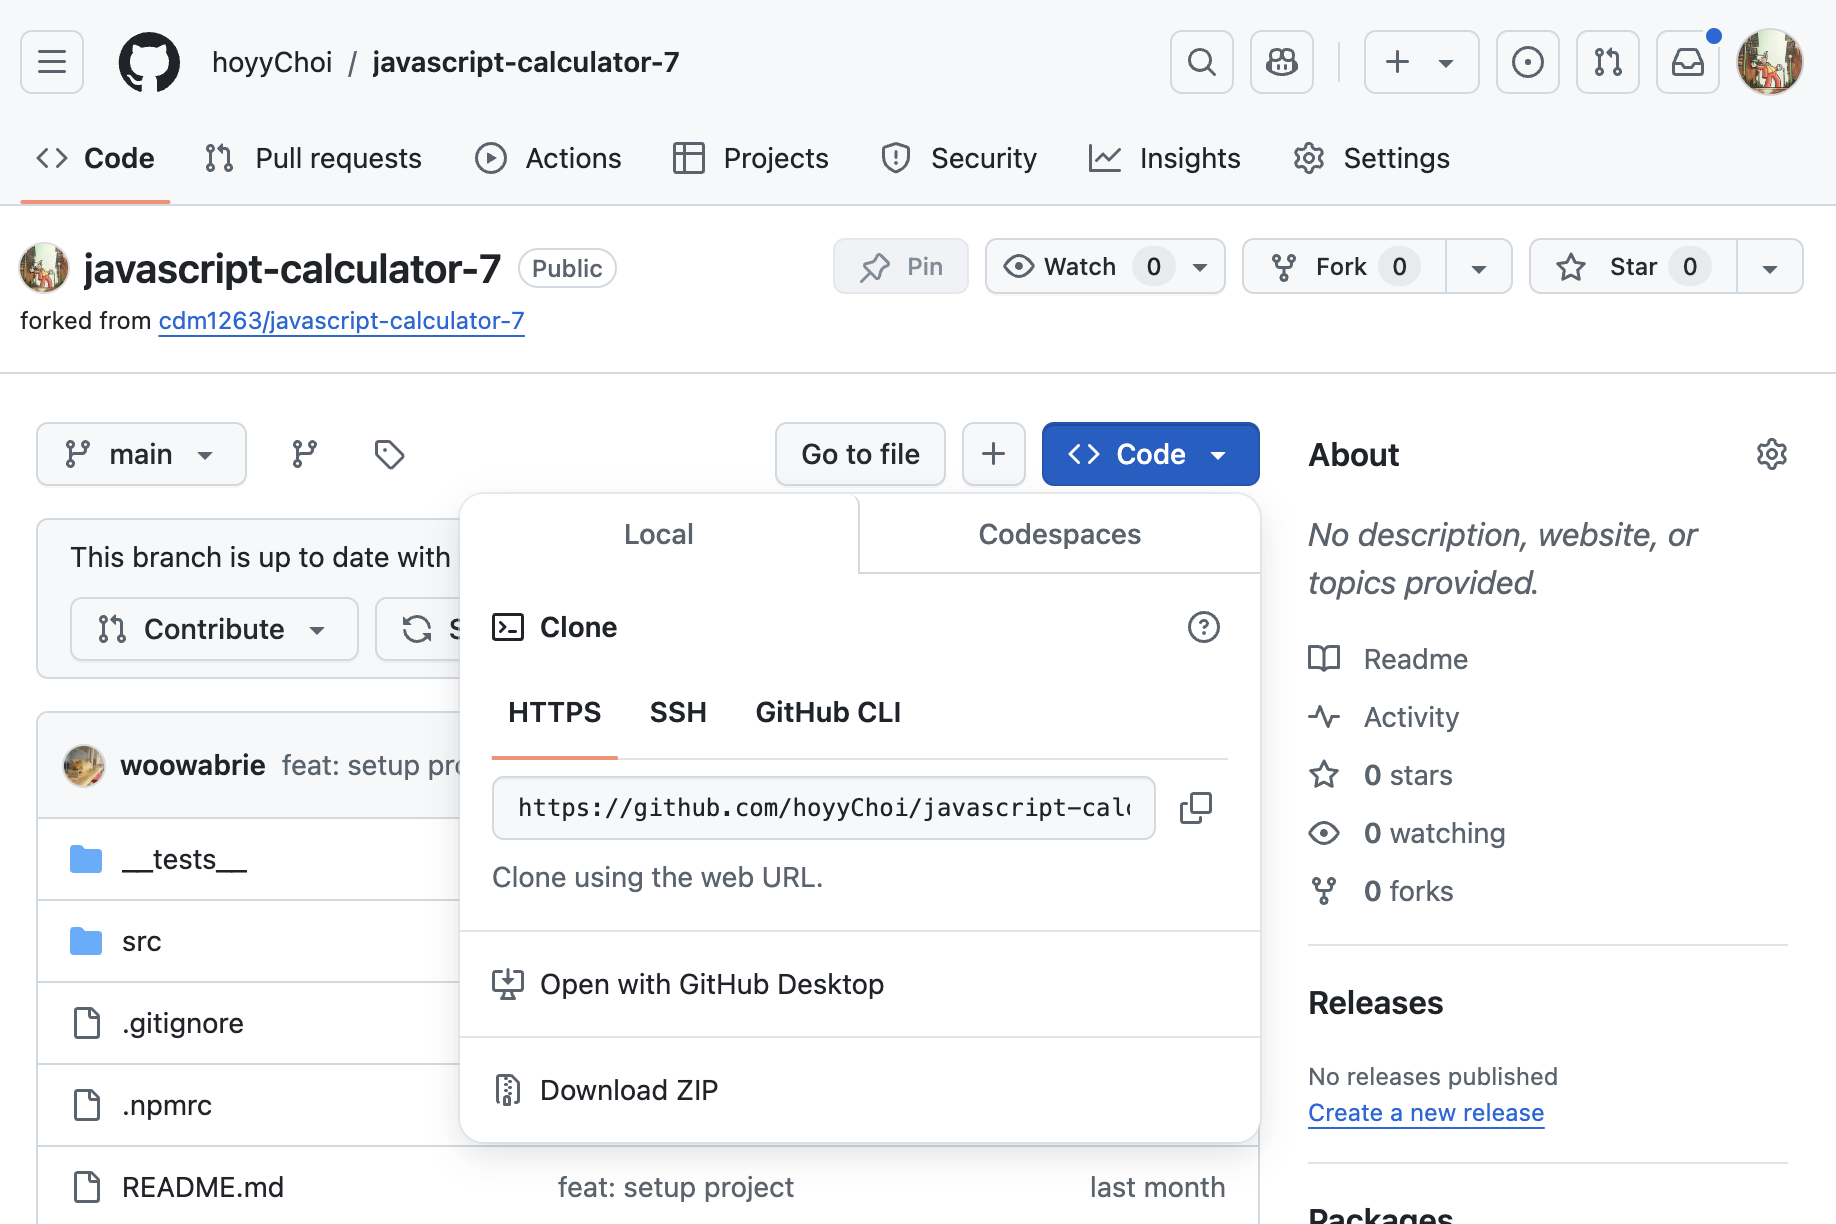Screen dimensions: 1836x1224
Task: Fork the repository with Fork button
Action: (x=1345, y=266)
